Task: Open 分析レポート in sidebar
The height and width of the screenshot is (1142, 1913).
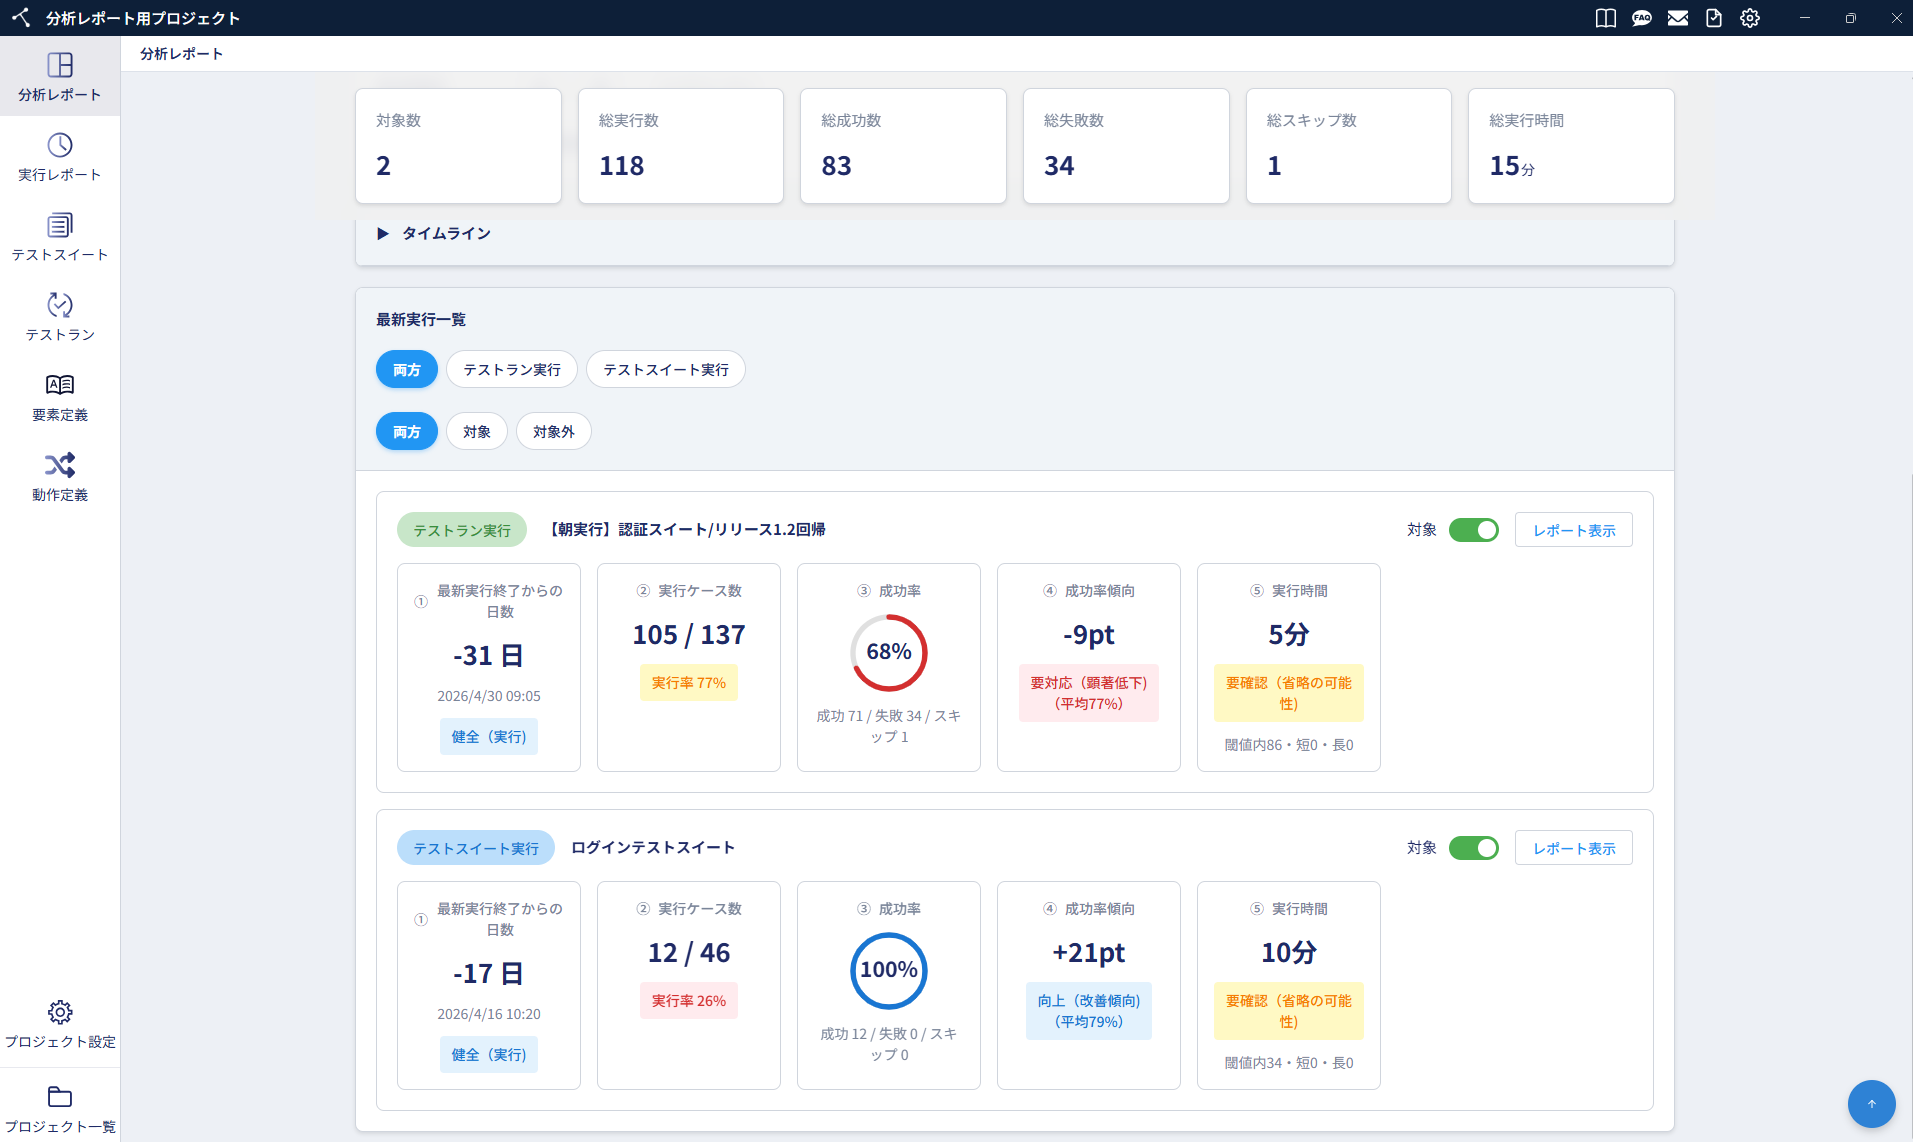Action: pyautogui.click(x=60, y=77)
